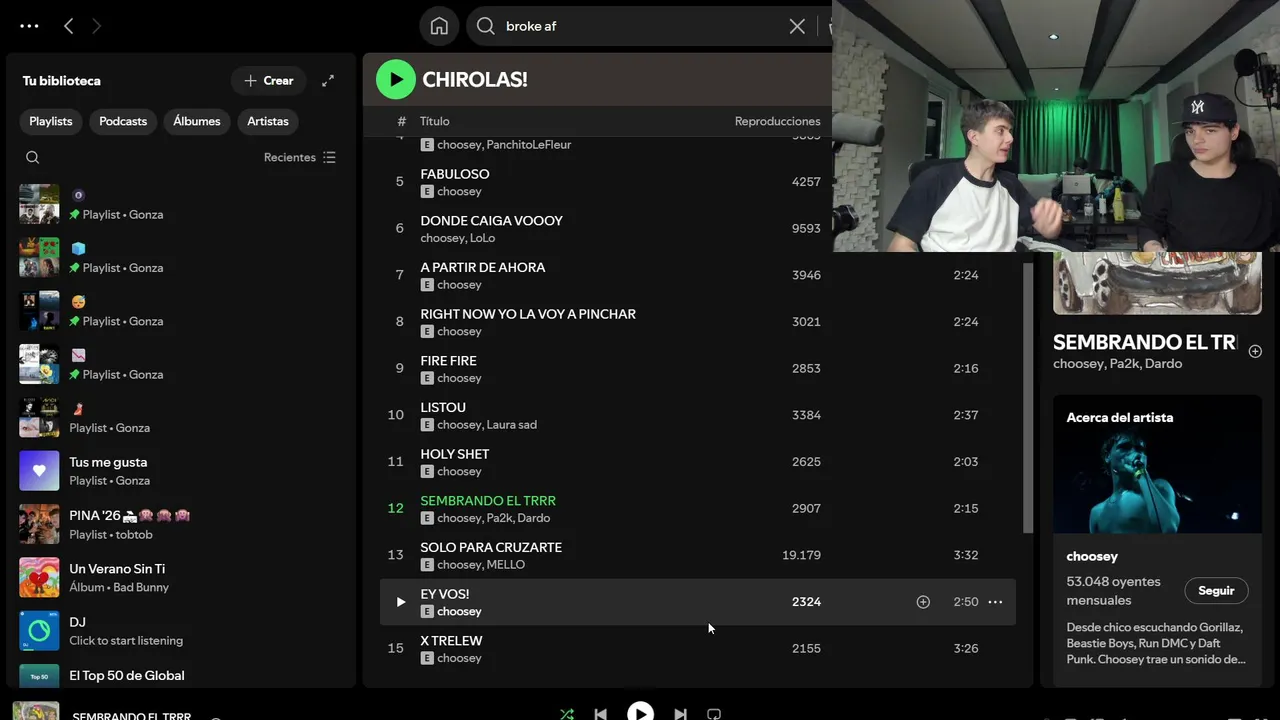Sort tracks by Reproducciones column
Viewport: 1280px width, 720px height.
[777, 121]
